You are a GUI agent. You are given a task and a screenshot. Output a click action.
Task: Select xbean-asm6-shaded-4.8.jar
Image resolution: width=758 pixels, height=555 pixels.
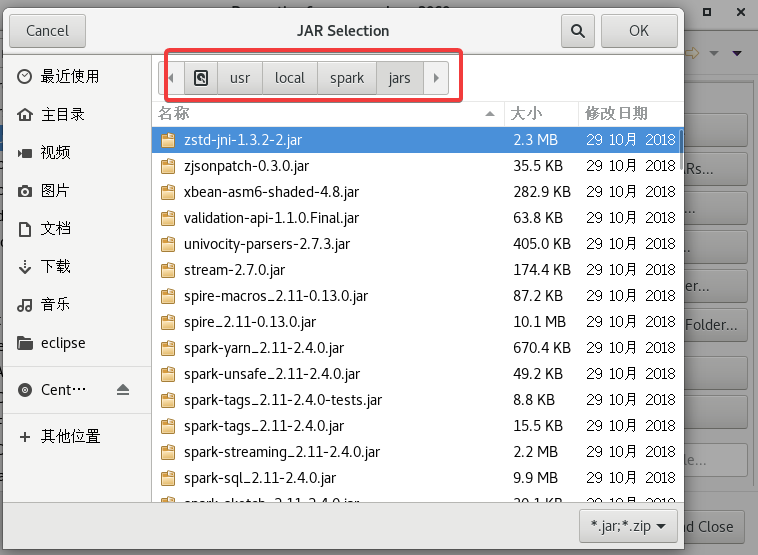pos(416,192)
